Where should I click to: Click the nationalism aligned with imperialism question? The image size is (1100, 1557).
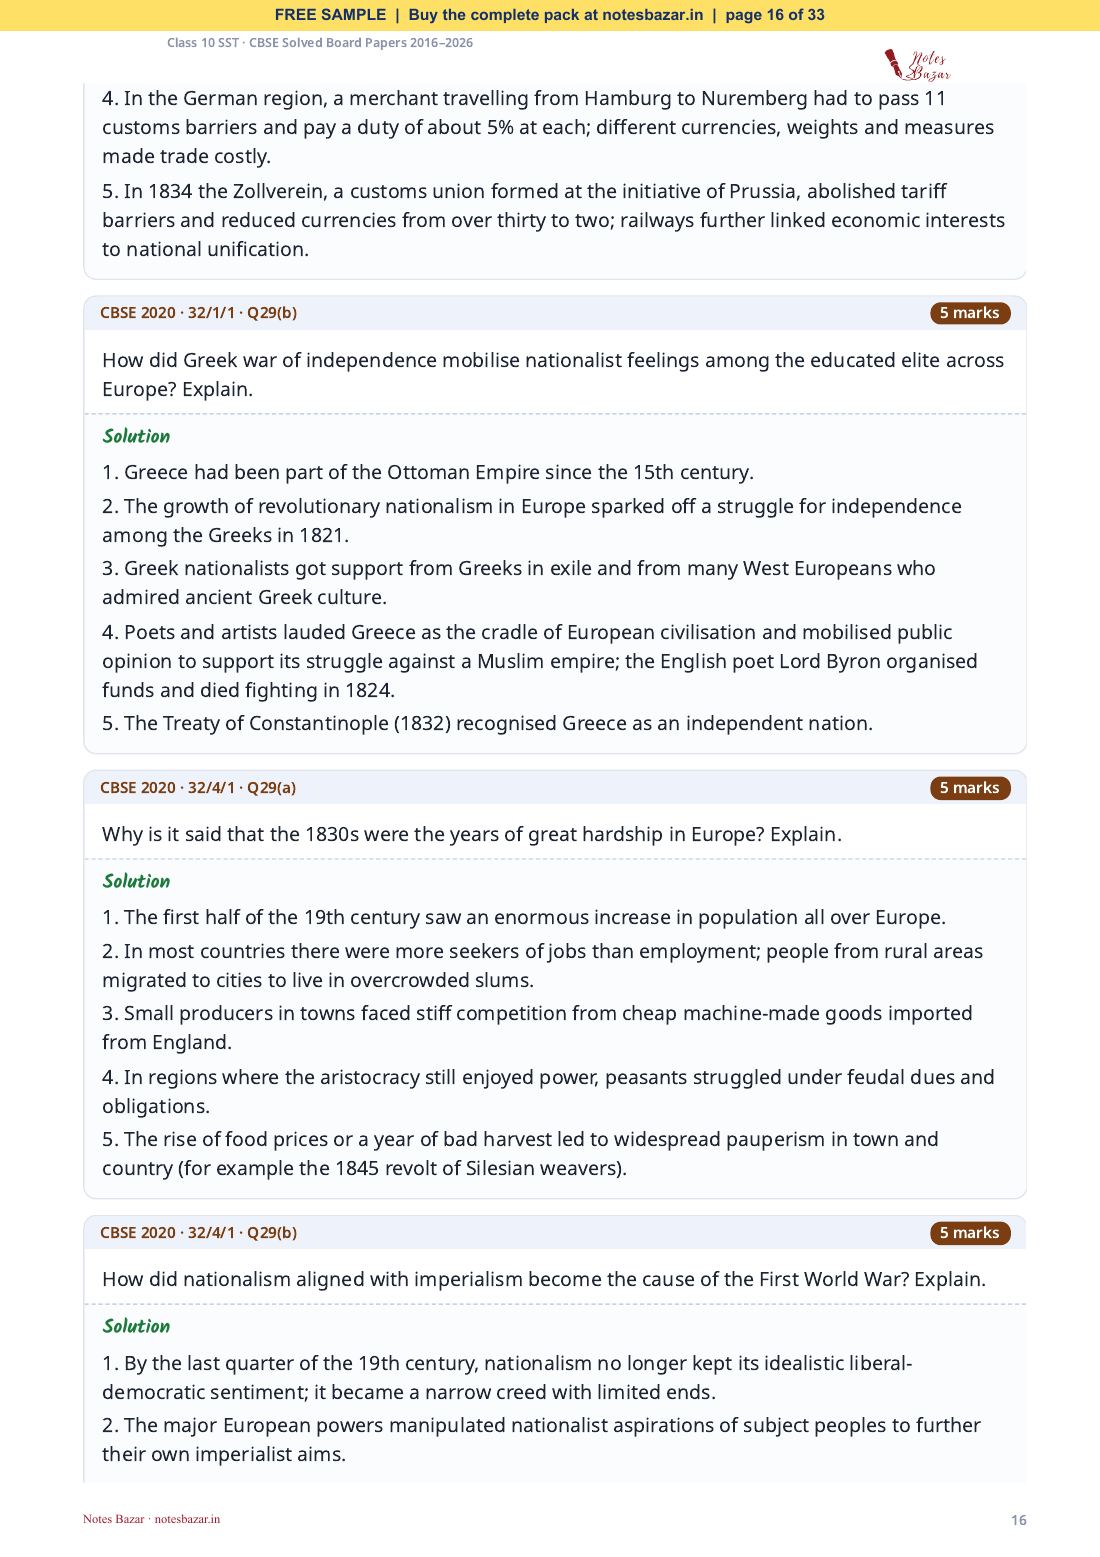click(544, 1279)
